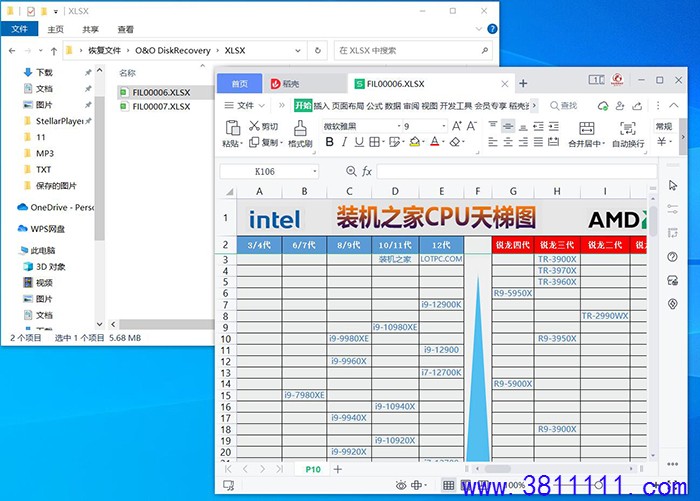Expand the K106 name box dropdown

(x=315, y=171)
